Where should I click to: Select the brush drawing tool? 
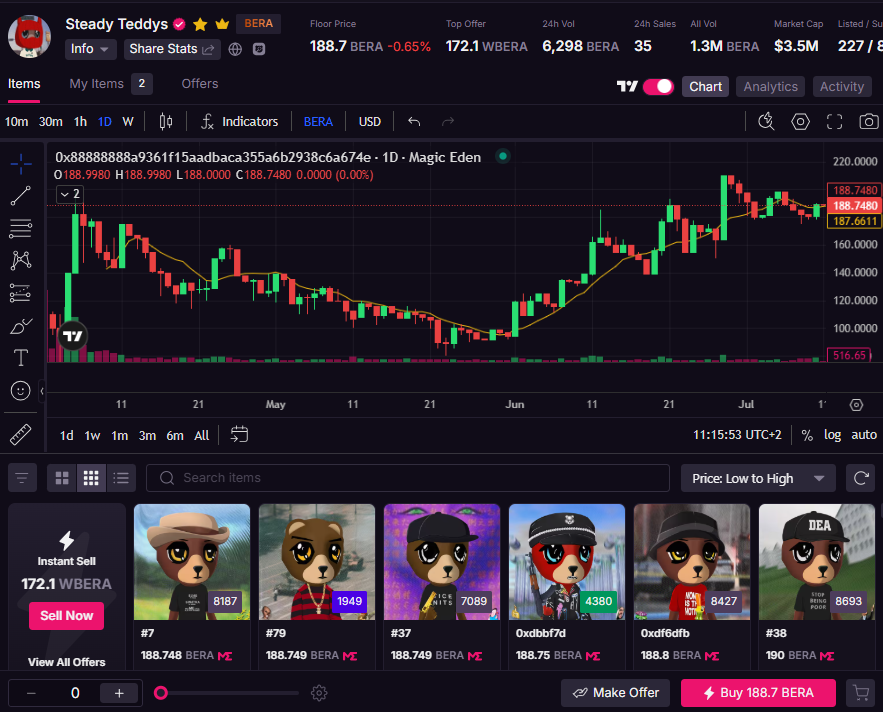21,326
